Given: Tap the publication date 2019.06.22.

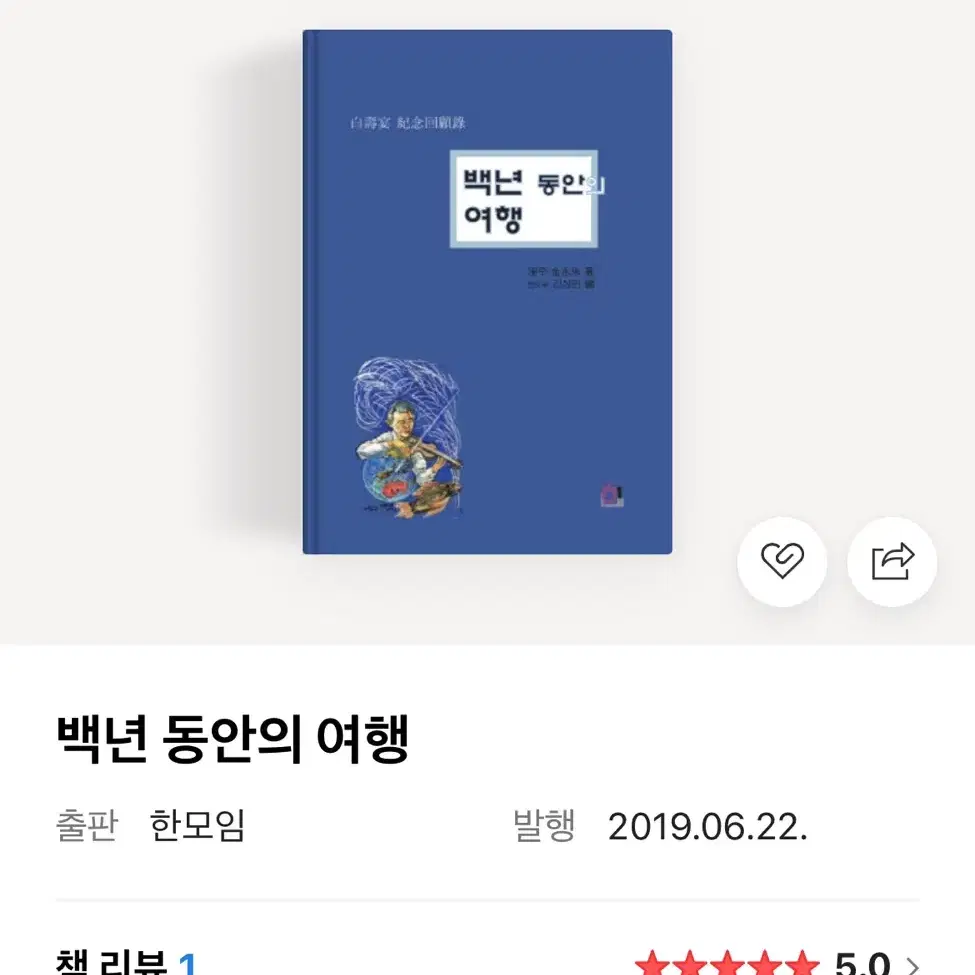Looking at the screenshot, I should [708, 828].
